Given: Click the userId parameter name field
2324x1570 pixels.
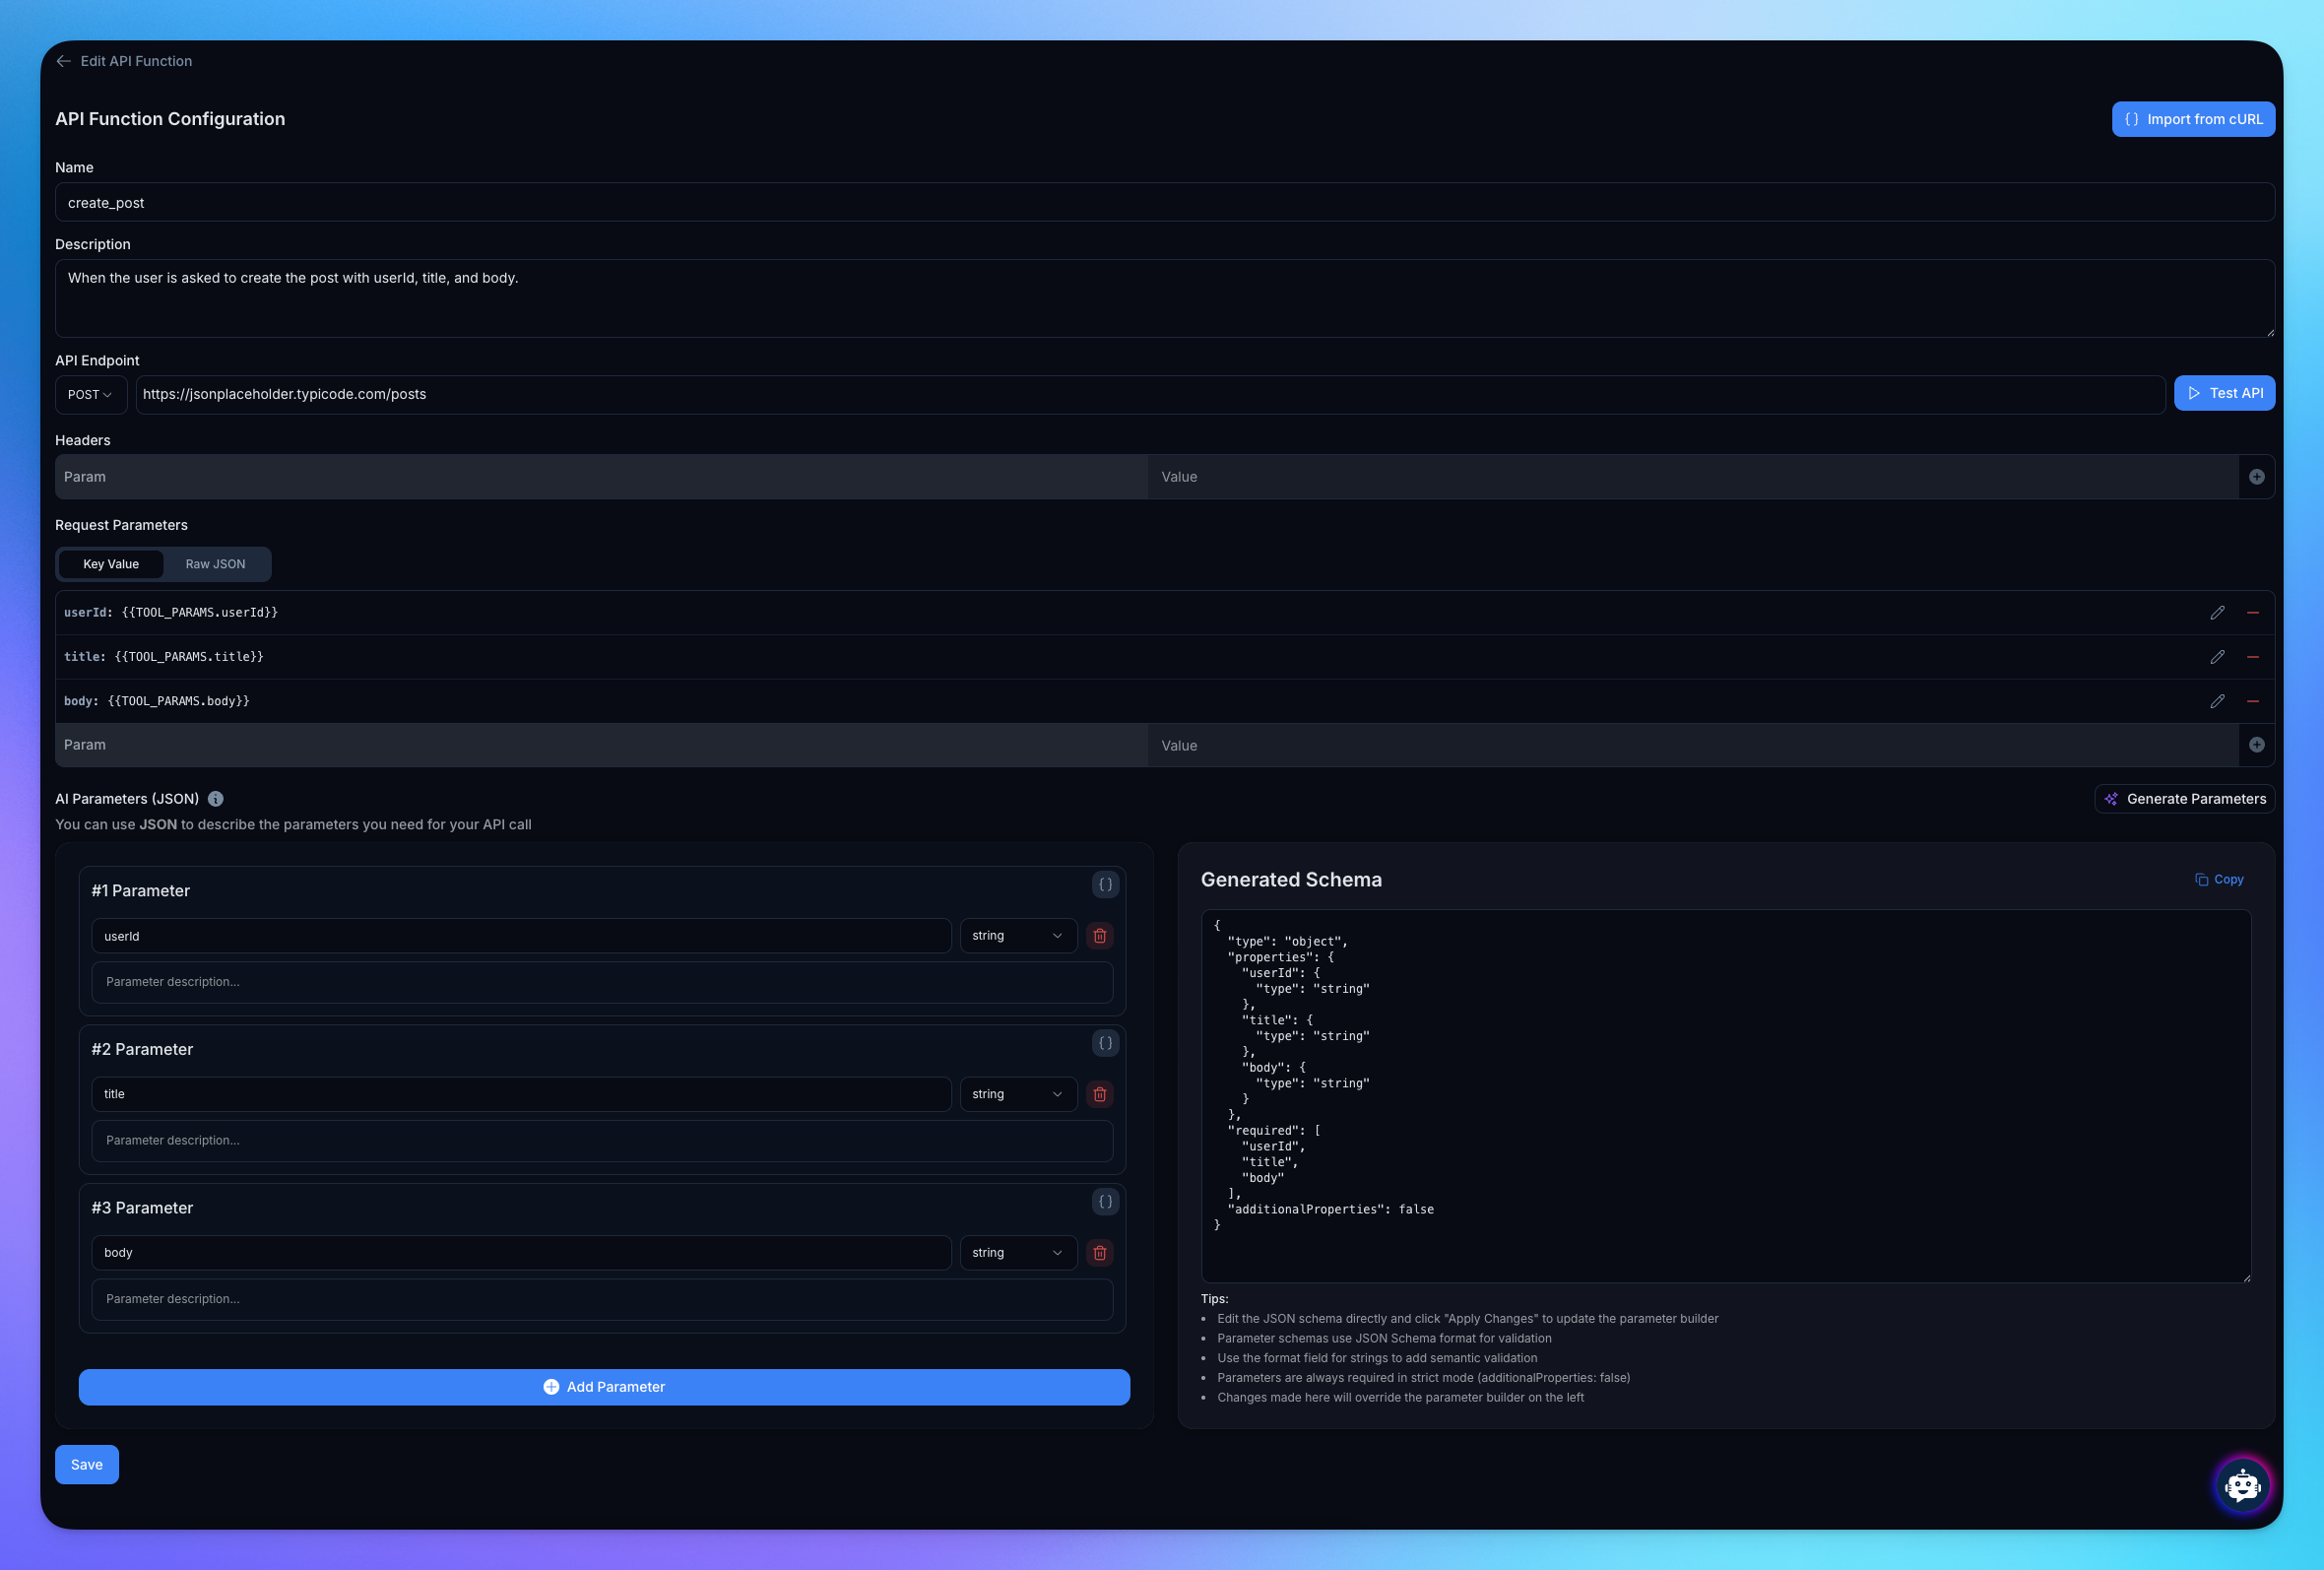Looking at the screenshot, I should click(x=521, y=936).
